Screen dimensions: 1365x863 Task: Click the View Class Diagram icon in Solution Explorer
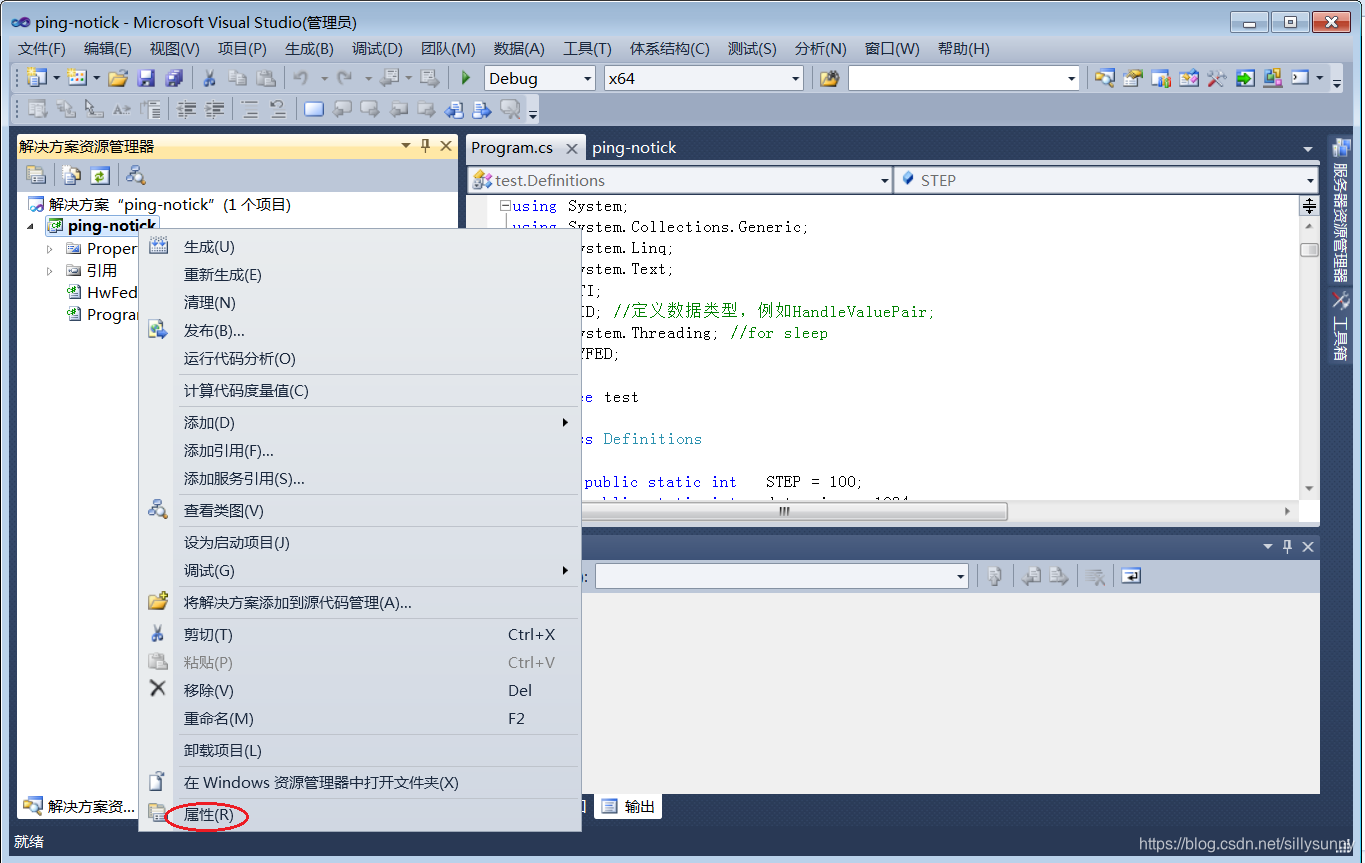click(135, 176)
